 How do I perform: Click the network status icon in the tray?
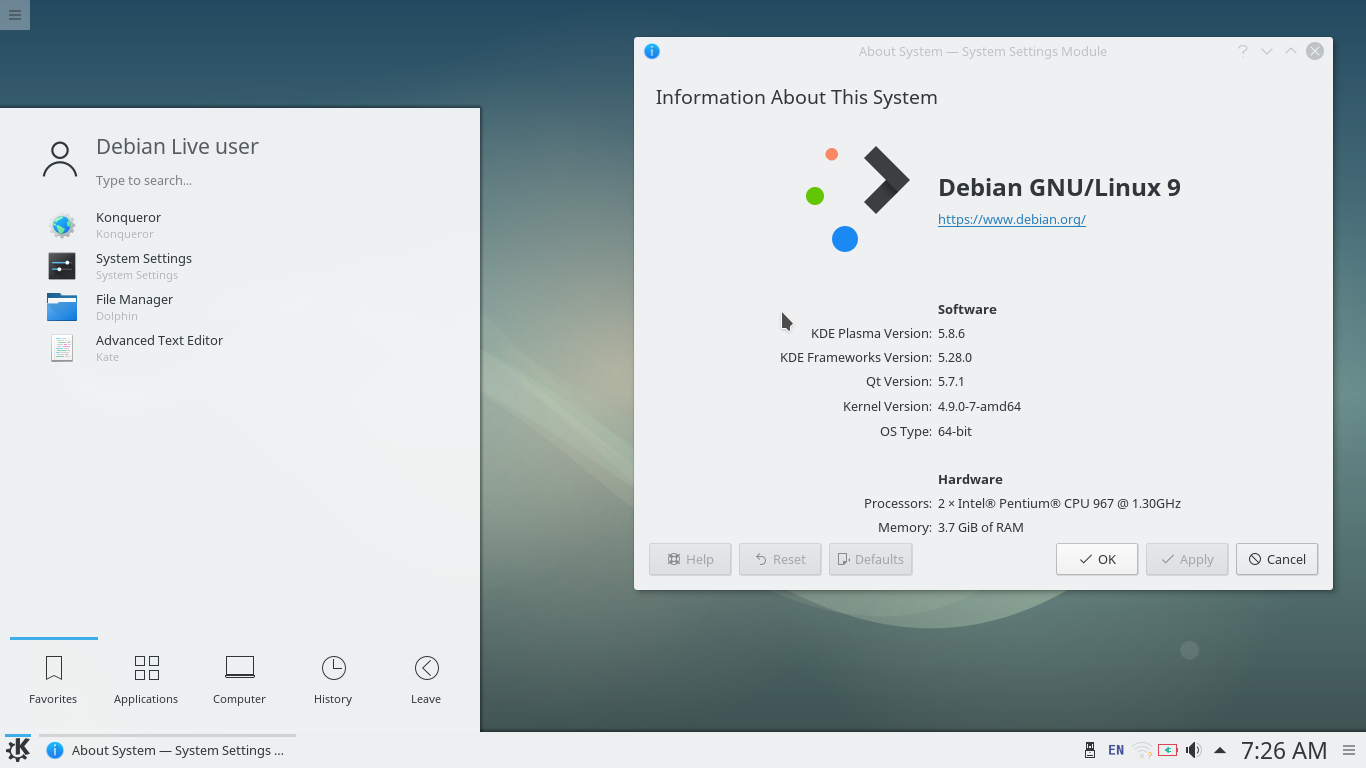(x=1141, y=749)
